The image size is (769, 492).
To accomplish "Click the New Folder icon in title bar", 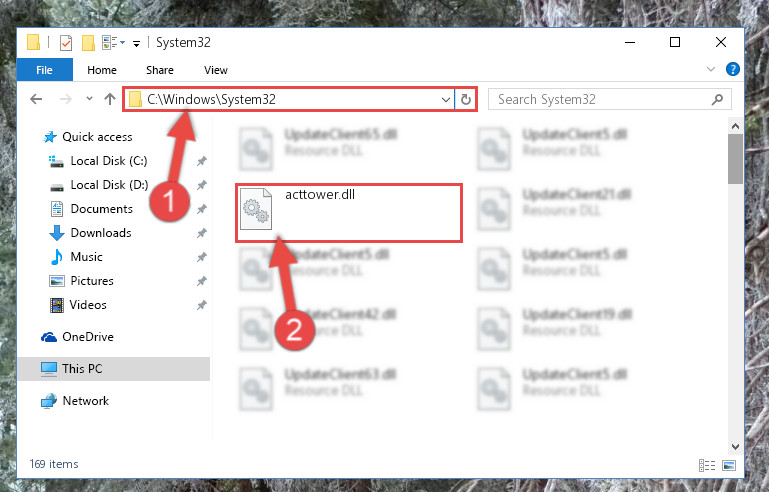I will 88,43.
